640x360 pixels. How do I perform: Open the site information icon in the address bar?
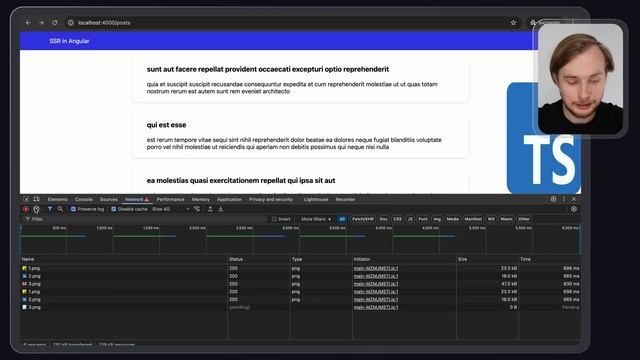tap(71, 23)
